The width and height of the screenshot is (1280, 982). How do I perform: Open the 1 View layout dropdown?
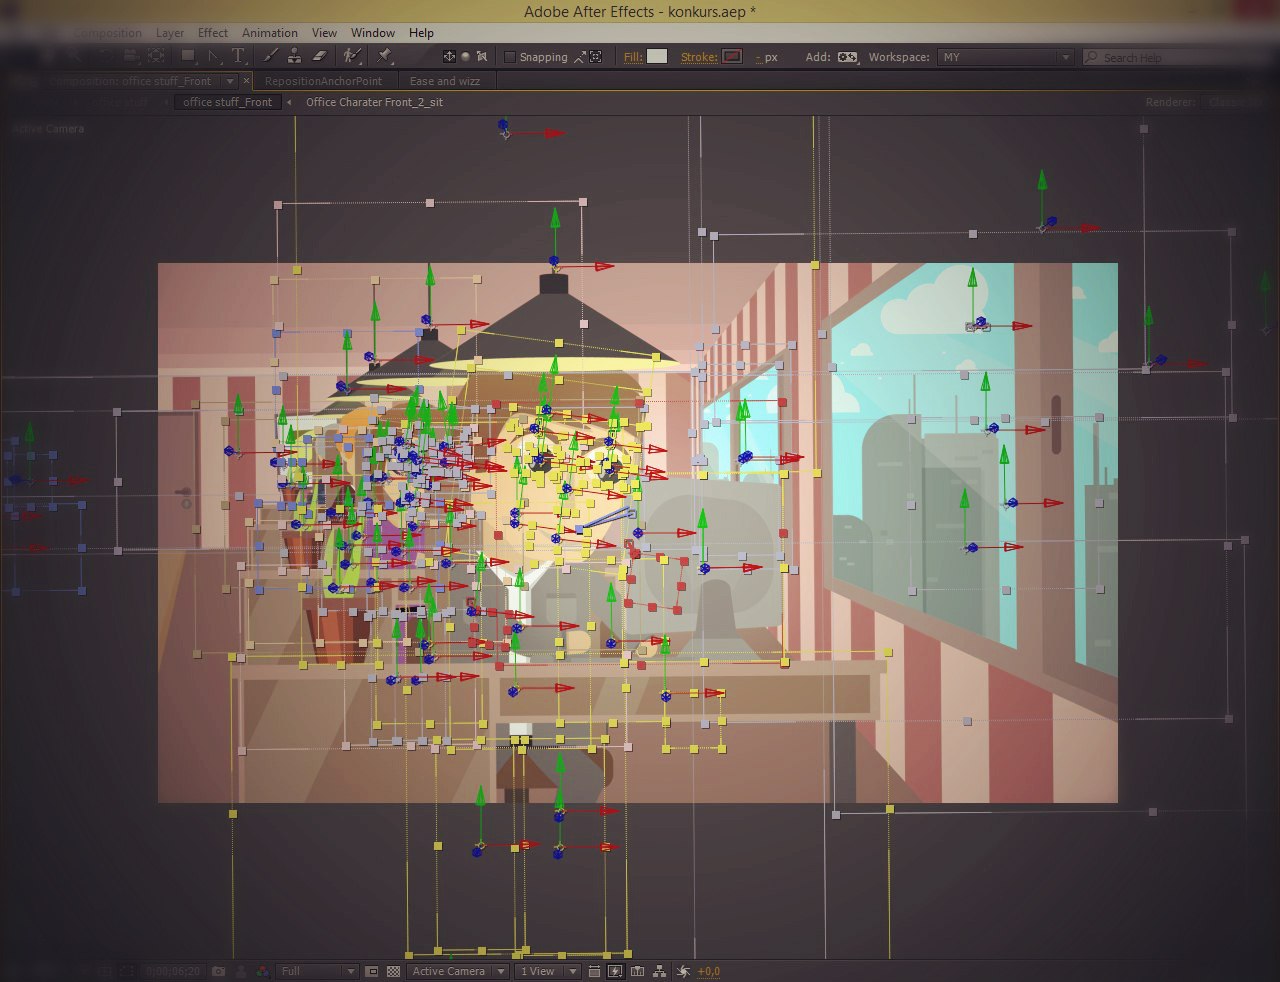coord(548,971)
